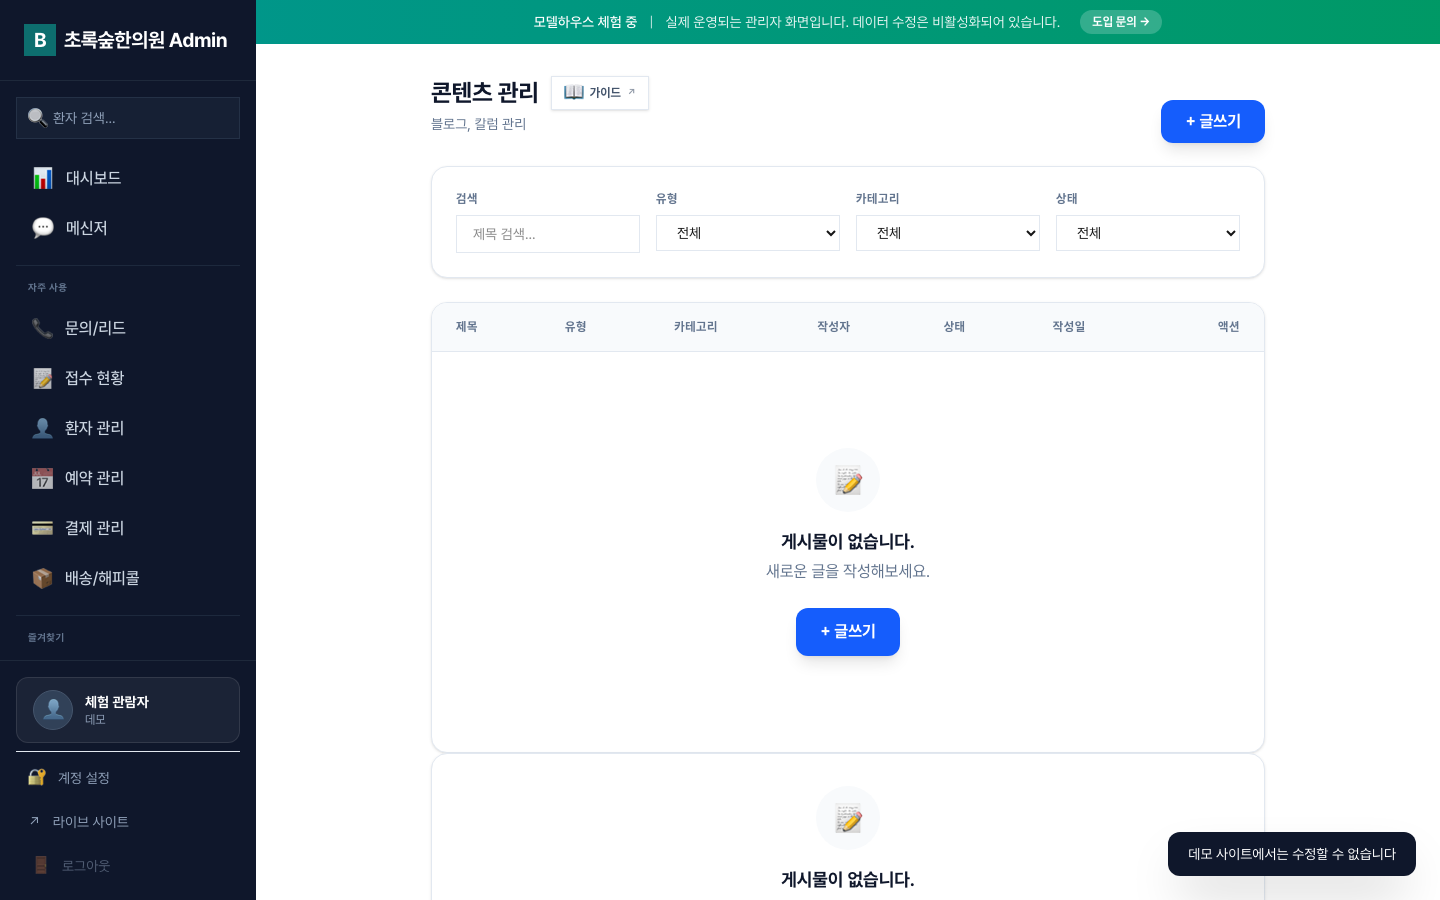Click 로그아웃 in sidebar
Screen dimensions: 1440x900
click(128, 865)
